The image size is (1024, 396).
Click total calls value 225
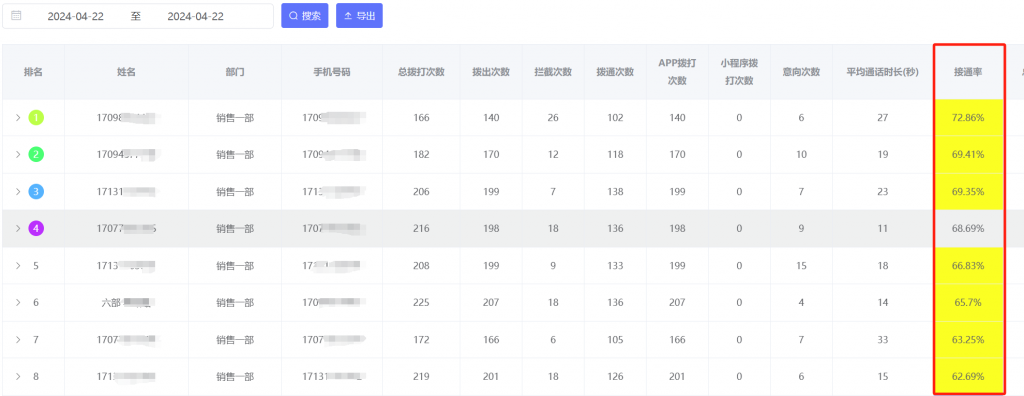click(x=421, y=303)
